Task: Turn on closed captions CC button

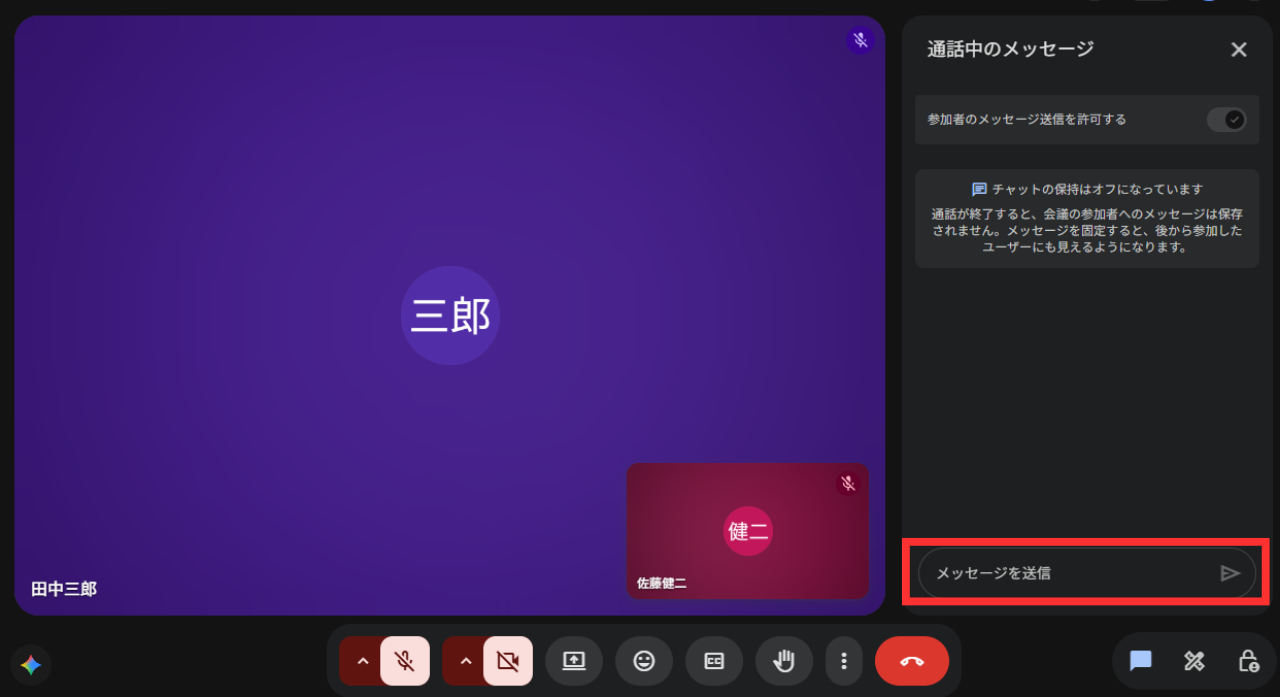Action: [714, 661]
